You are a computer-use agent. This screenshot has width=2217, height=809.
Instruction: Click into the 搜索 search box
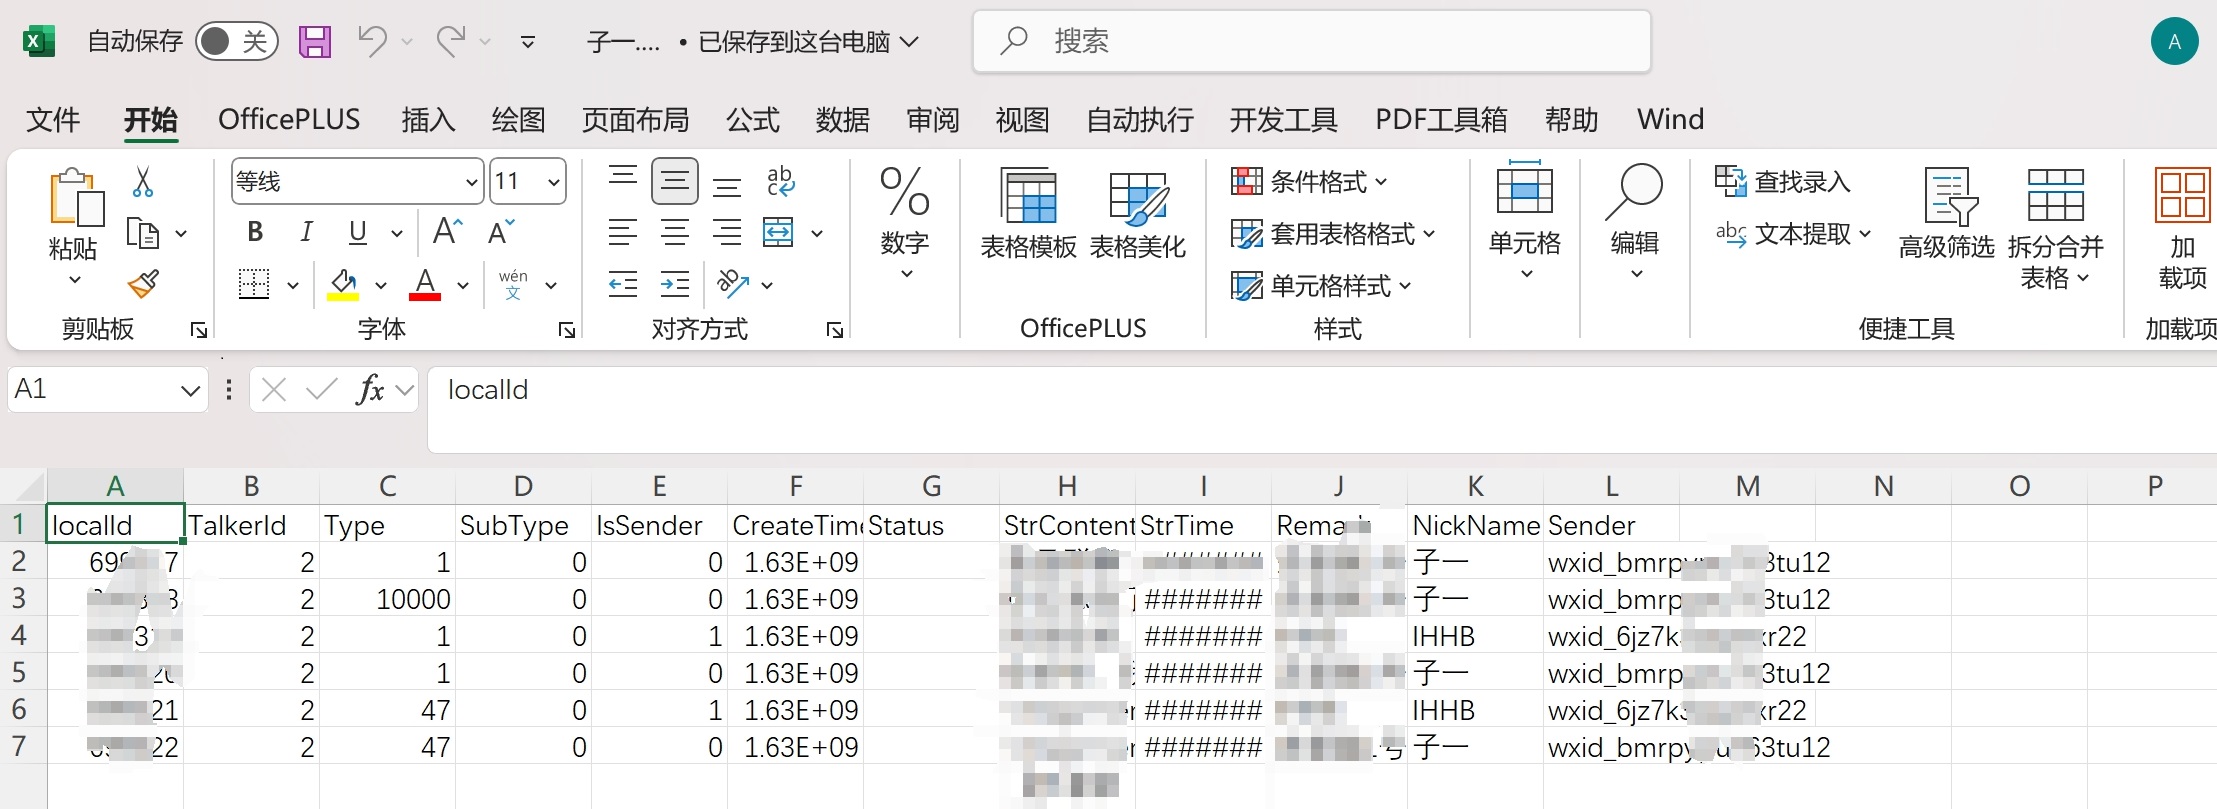click(1310, 42)
